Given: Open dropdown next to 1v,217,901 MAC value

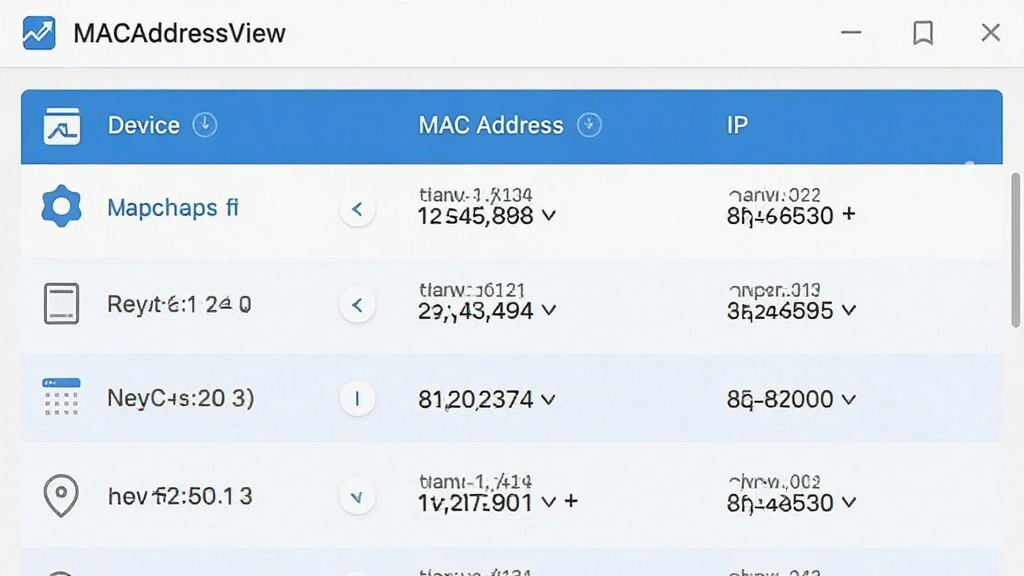Looking at the screenshot, I should pos(549,502).
